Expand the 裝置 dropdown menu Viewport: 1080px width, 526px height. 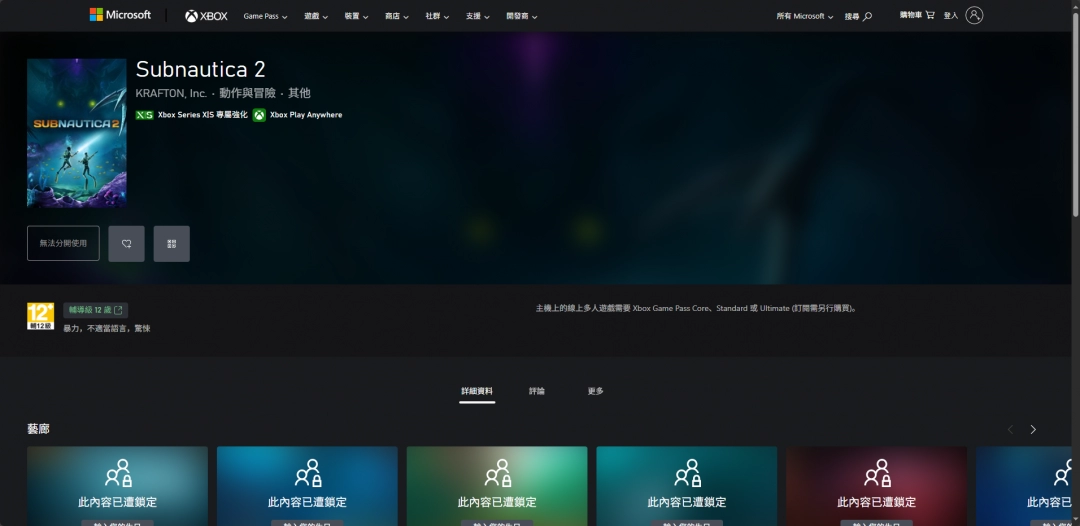(x=356, y=16)
